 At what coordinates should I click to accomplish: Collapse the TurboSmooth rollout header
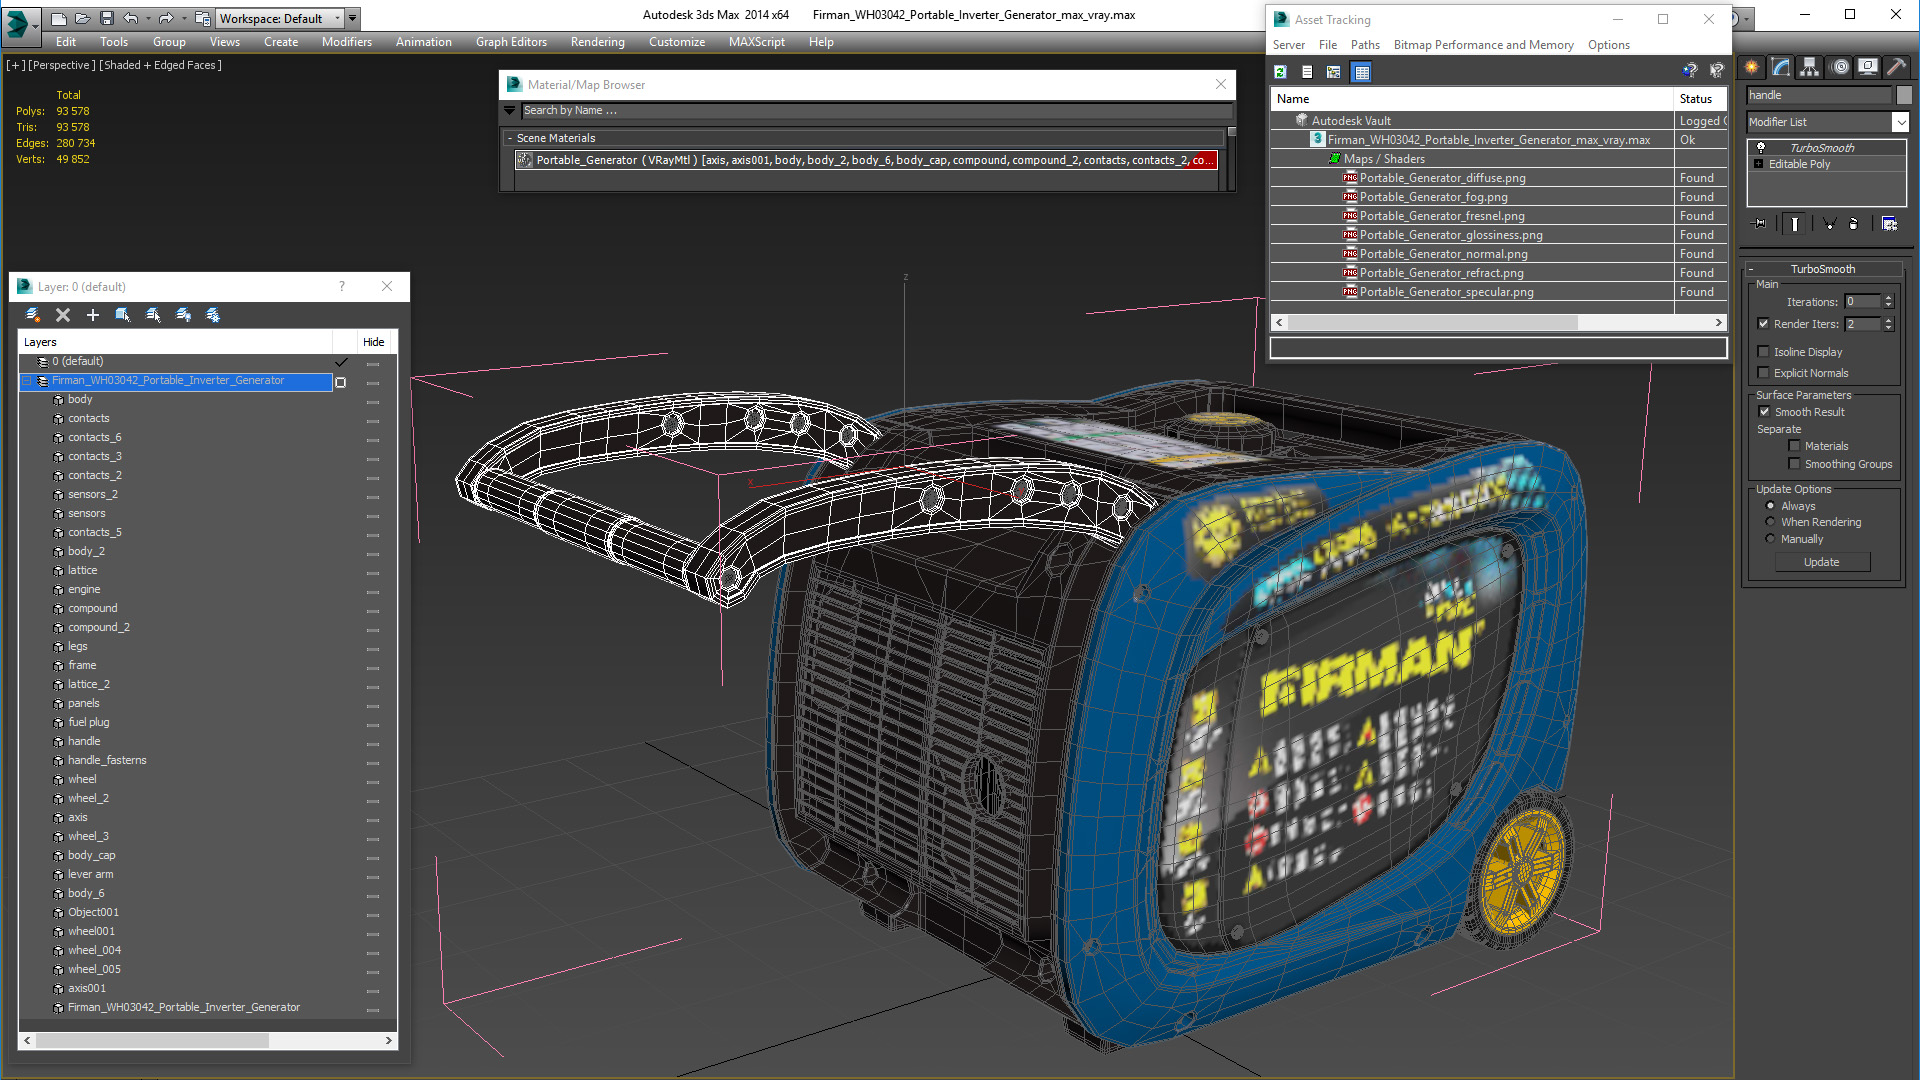pos(1822,269)
